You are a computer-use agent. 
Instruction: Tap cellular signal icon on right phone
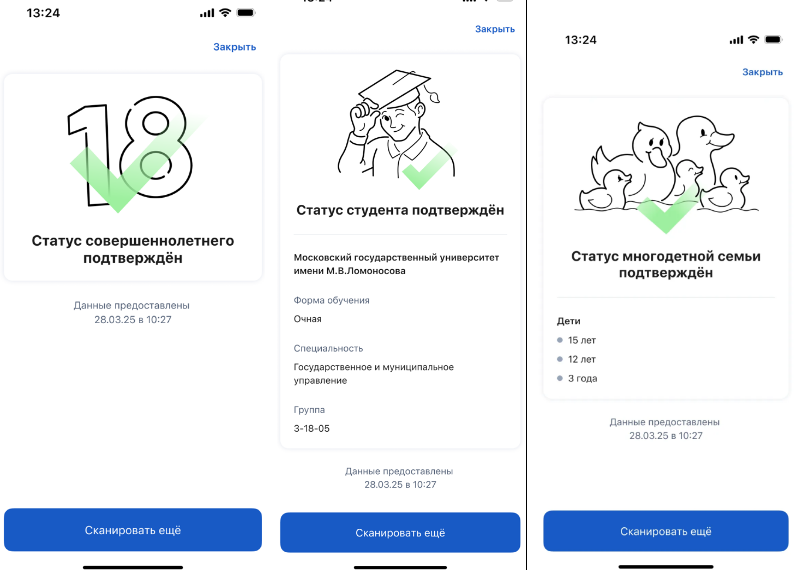point(736,40)
